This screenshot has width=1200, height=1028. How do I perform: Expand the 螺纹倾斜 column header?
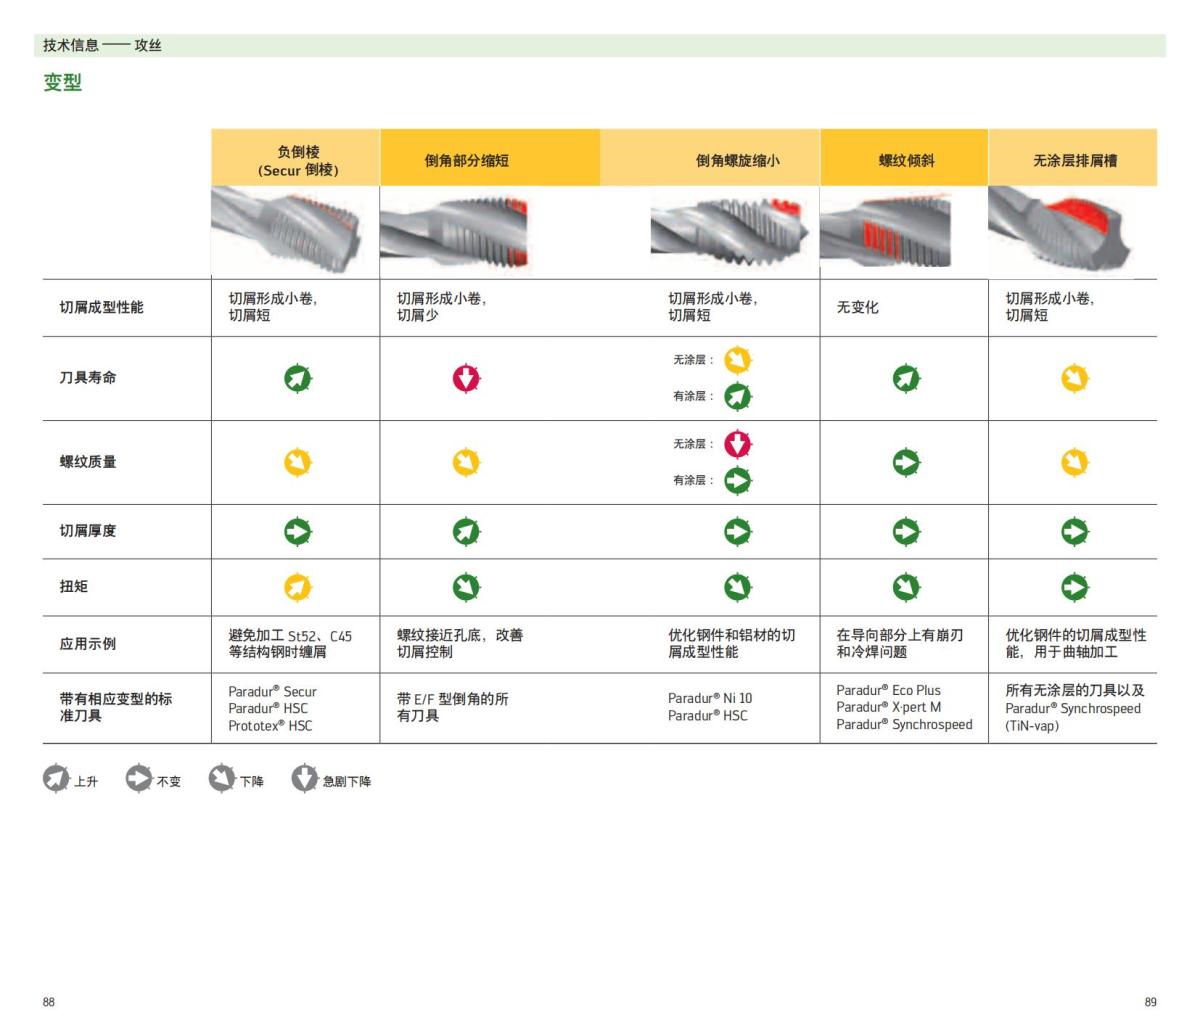click(903, 157)
